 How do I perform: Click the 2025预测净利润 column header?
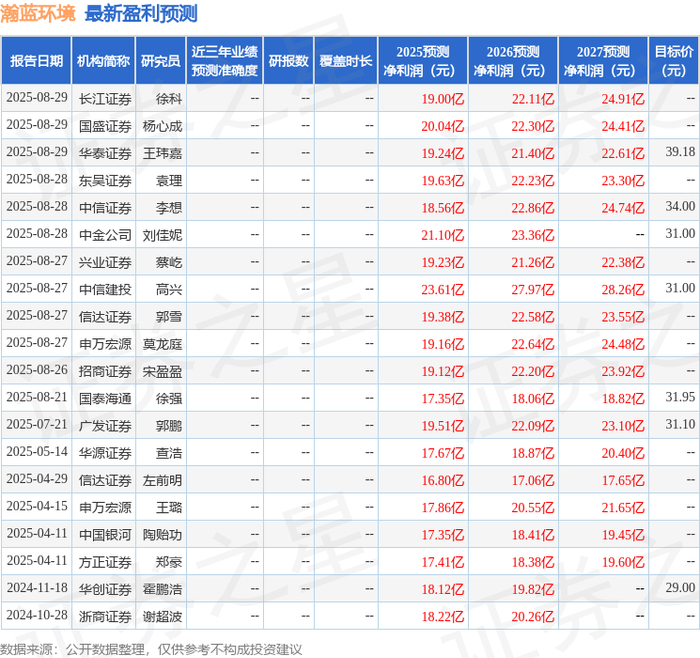tap(423, 61)
